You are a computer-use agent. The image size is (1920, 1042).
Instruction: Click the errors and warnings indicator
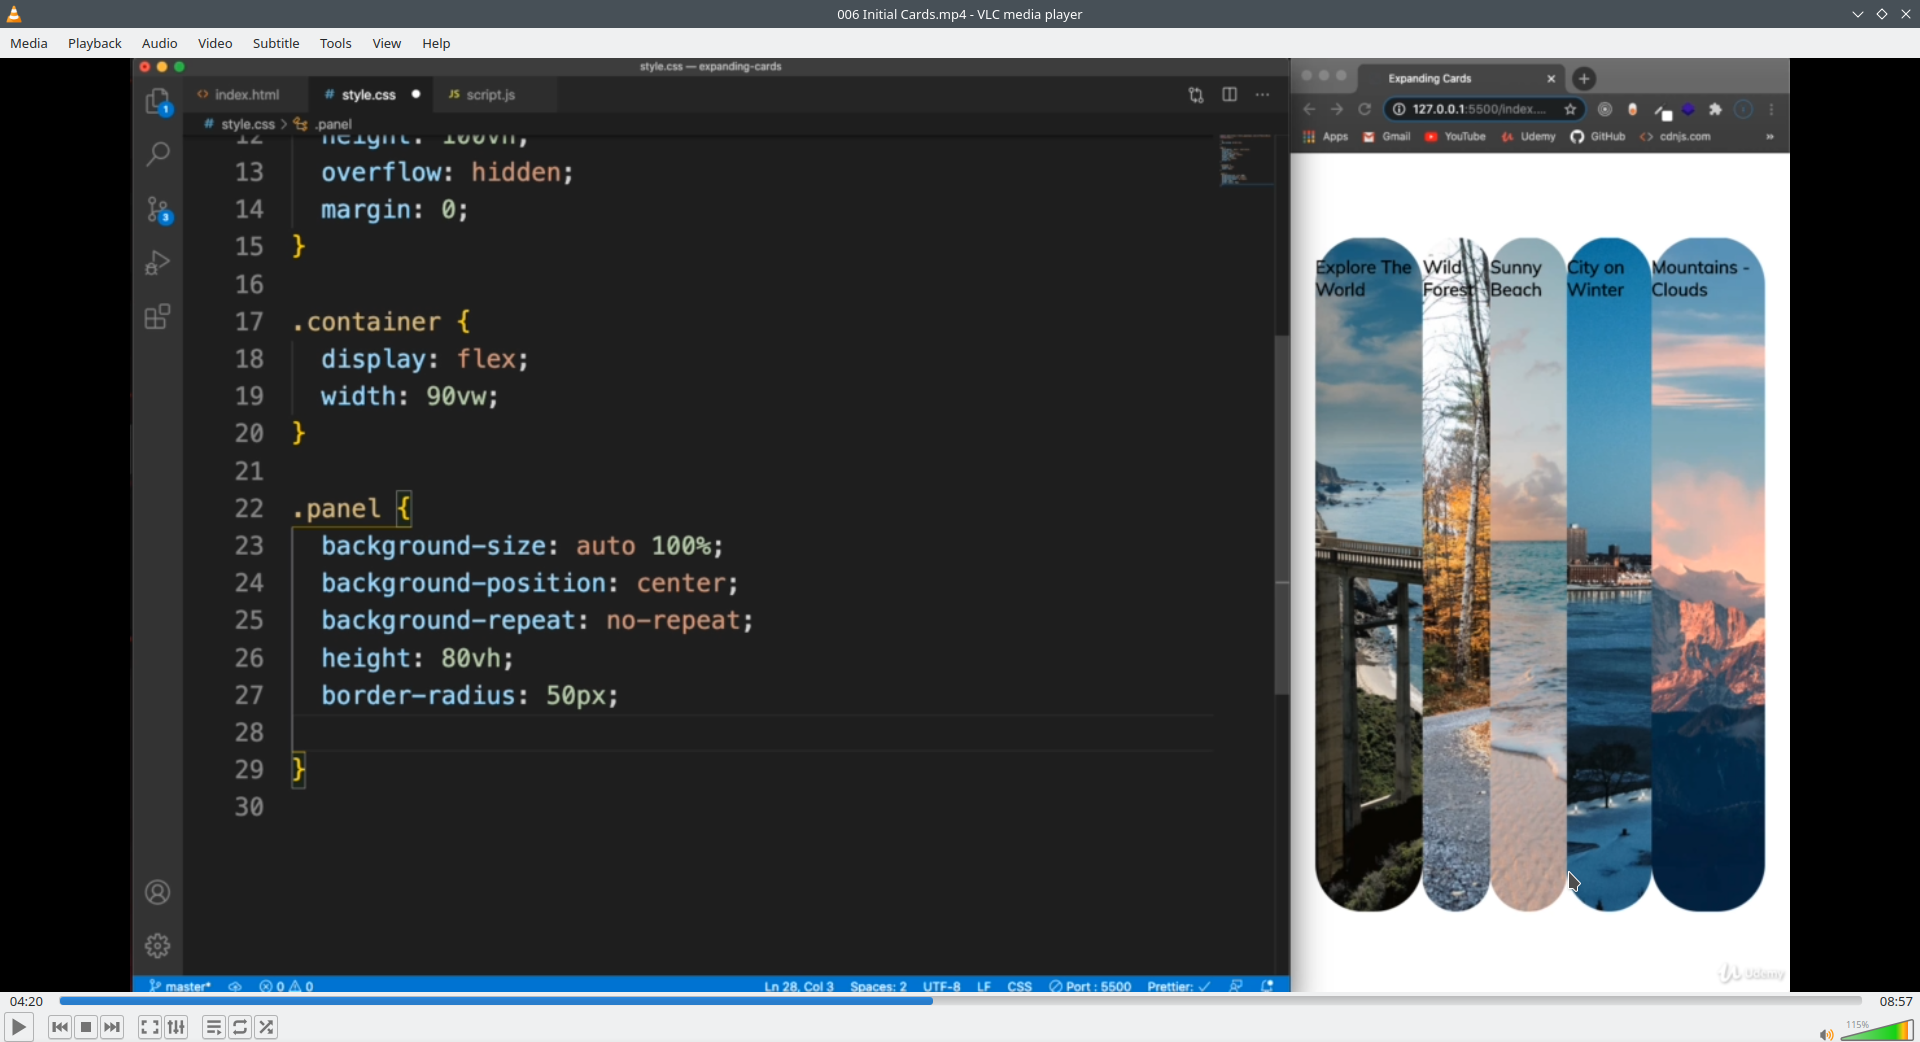pyautogui.click(x=287, y=986)
